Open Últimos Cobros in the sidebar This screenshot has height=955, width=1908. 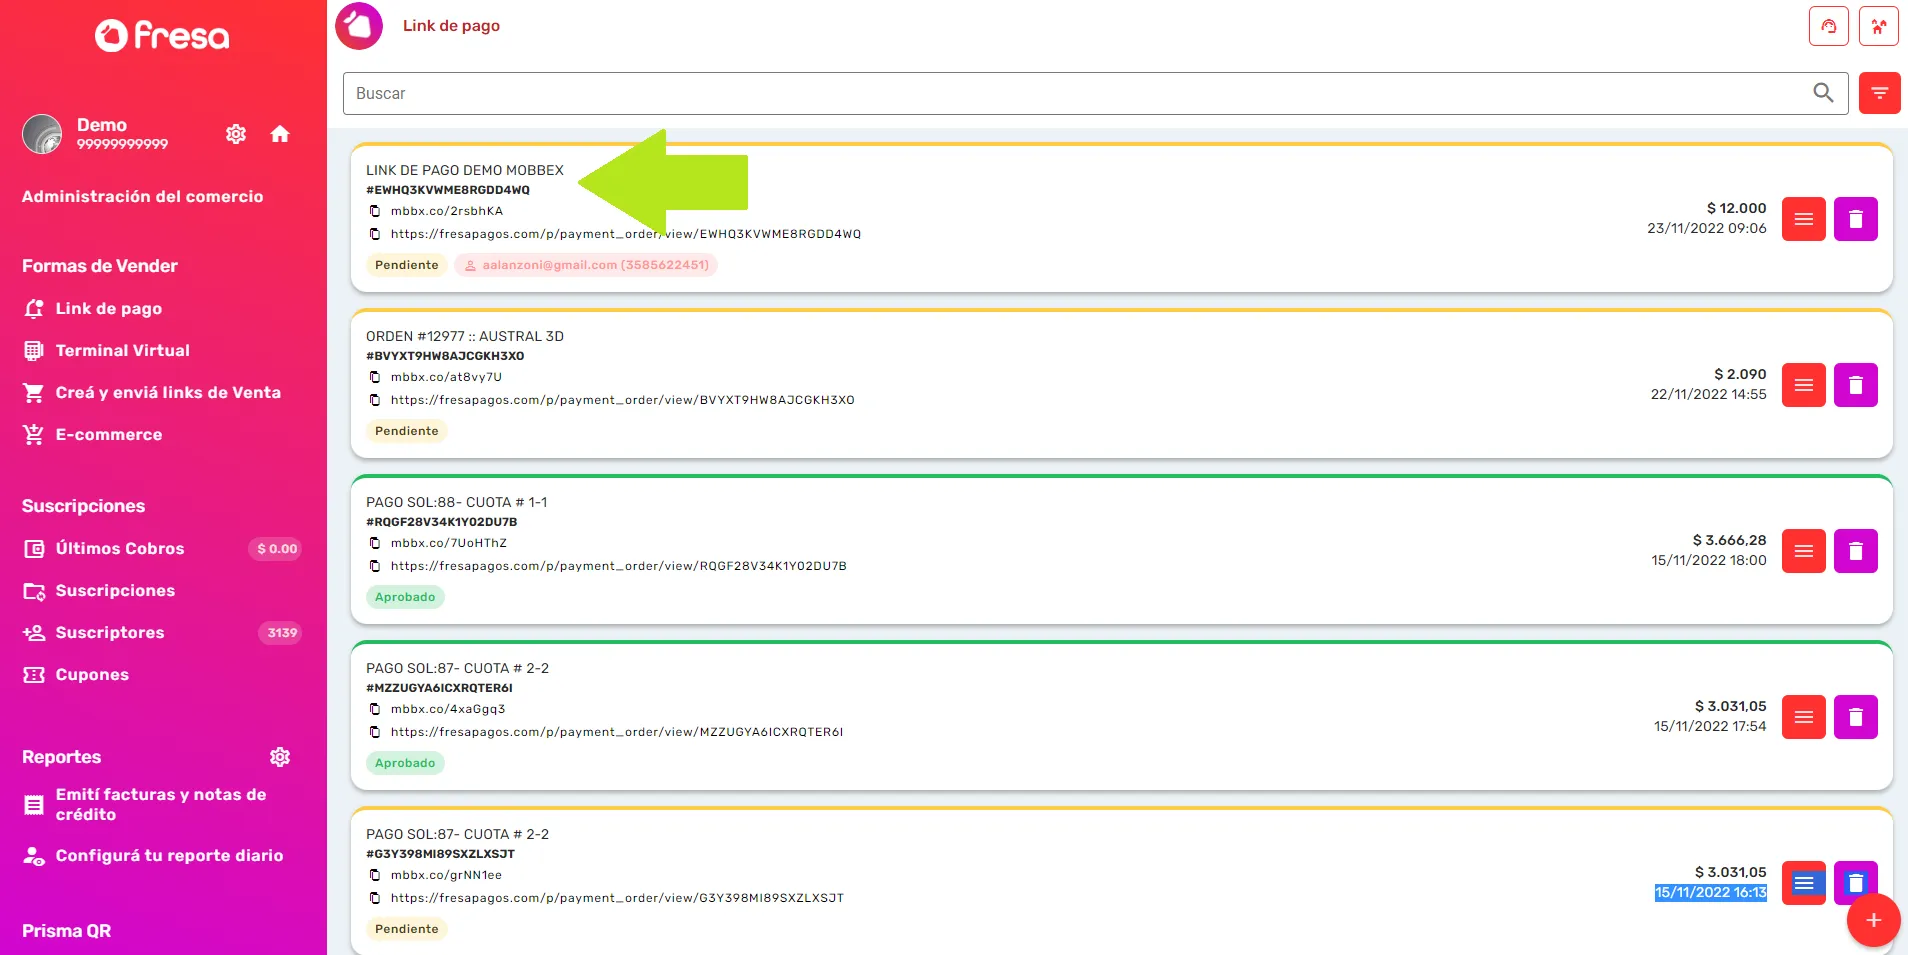pyautogui.click(x=120, y=549)
